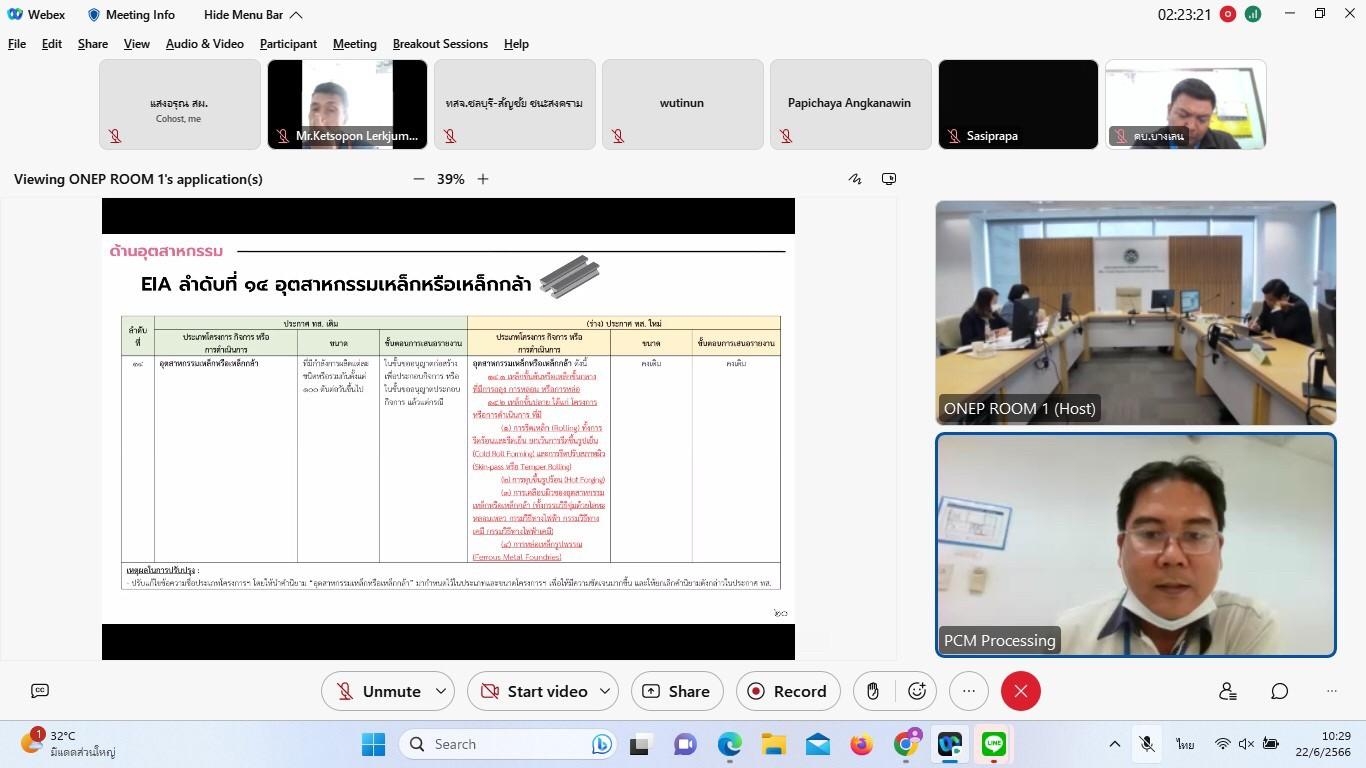Raise hand using the hand icon
Screen dimensions: 1366x768
click(x=873, y=691)
